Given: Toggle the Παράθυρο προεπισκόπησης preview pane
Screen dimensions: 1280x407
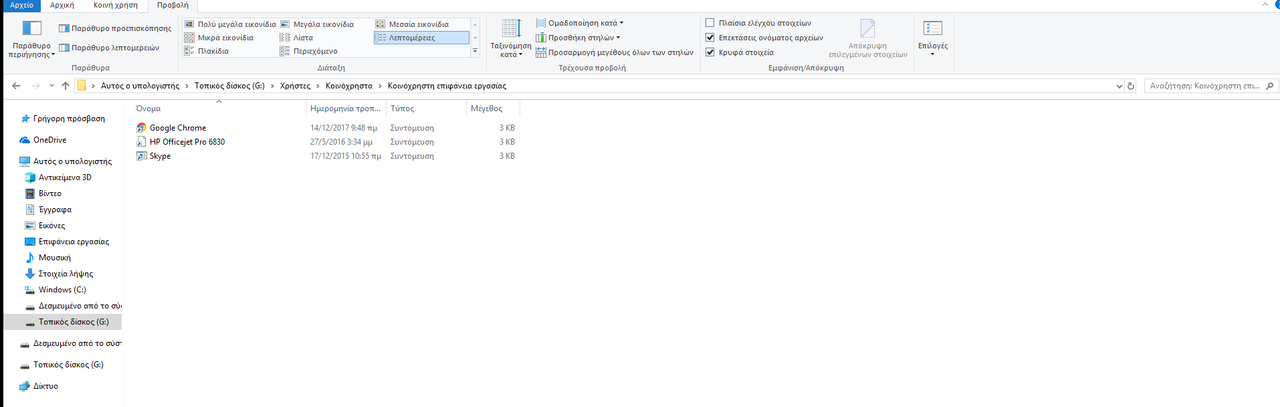Looking at the screenshot, I should [x=115, y=29].
